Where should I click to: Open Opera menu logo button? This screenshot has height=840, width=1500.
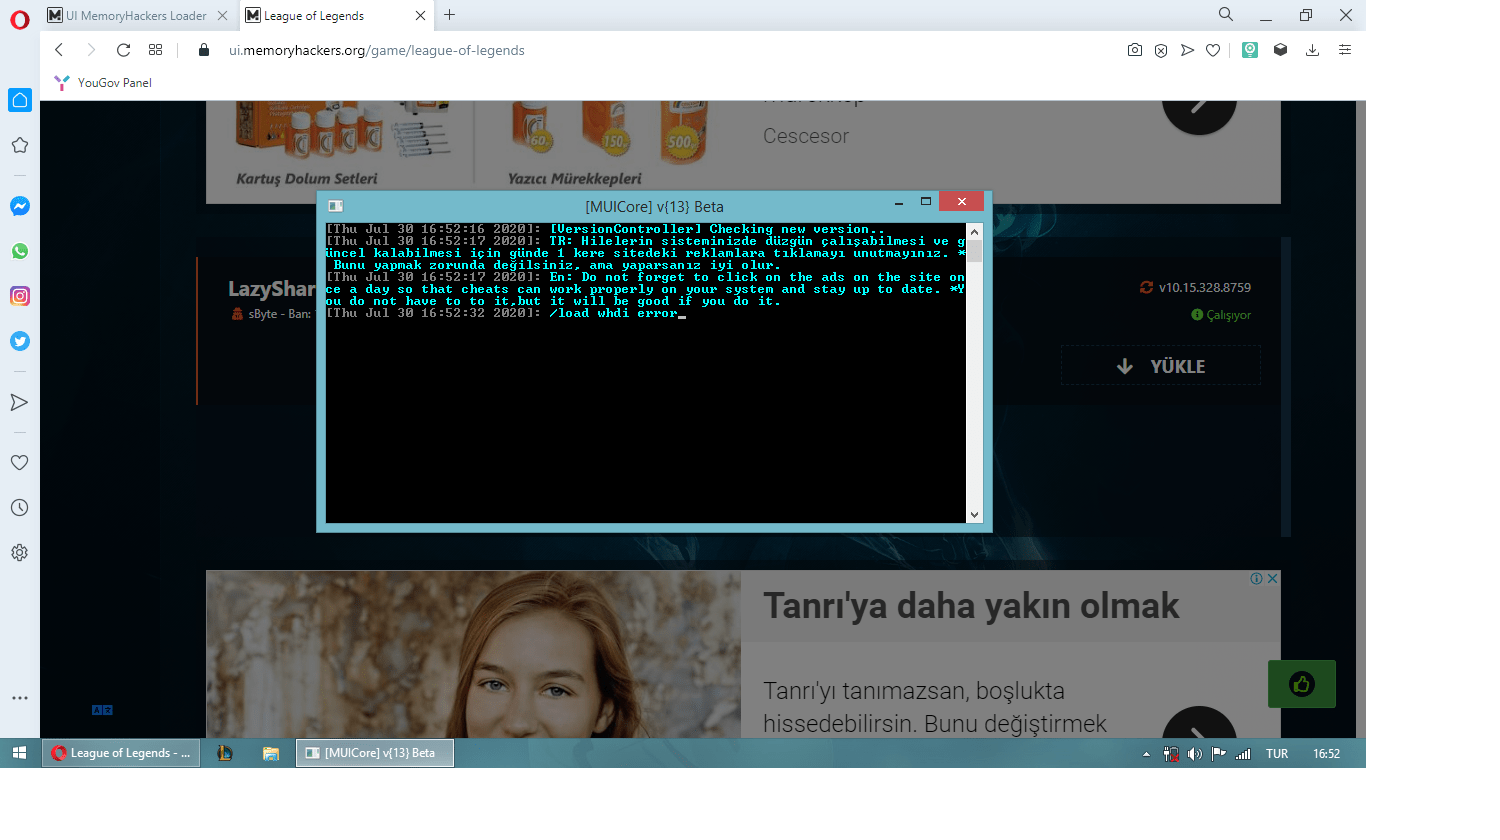click(x=20, y=20)
